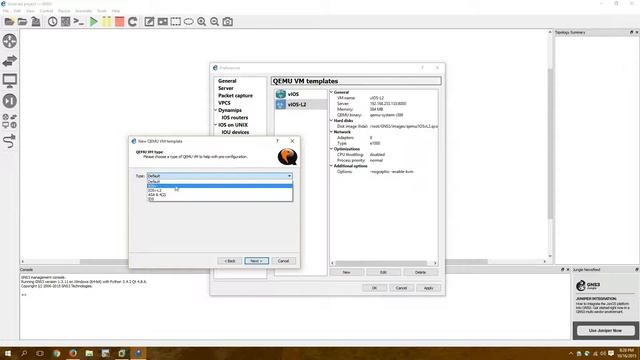Click the Zoom out magnifier icon
The image size is (640, 360).
tap(214, 22)
